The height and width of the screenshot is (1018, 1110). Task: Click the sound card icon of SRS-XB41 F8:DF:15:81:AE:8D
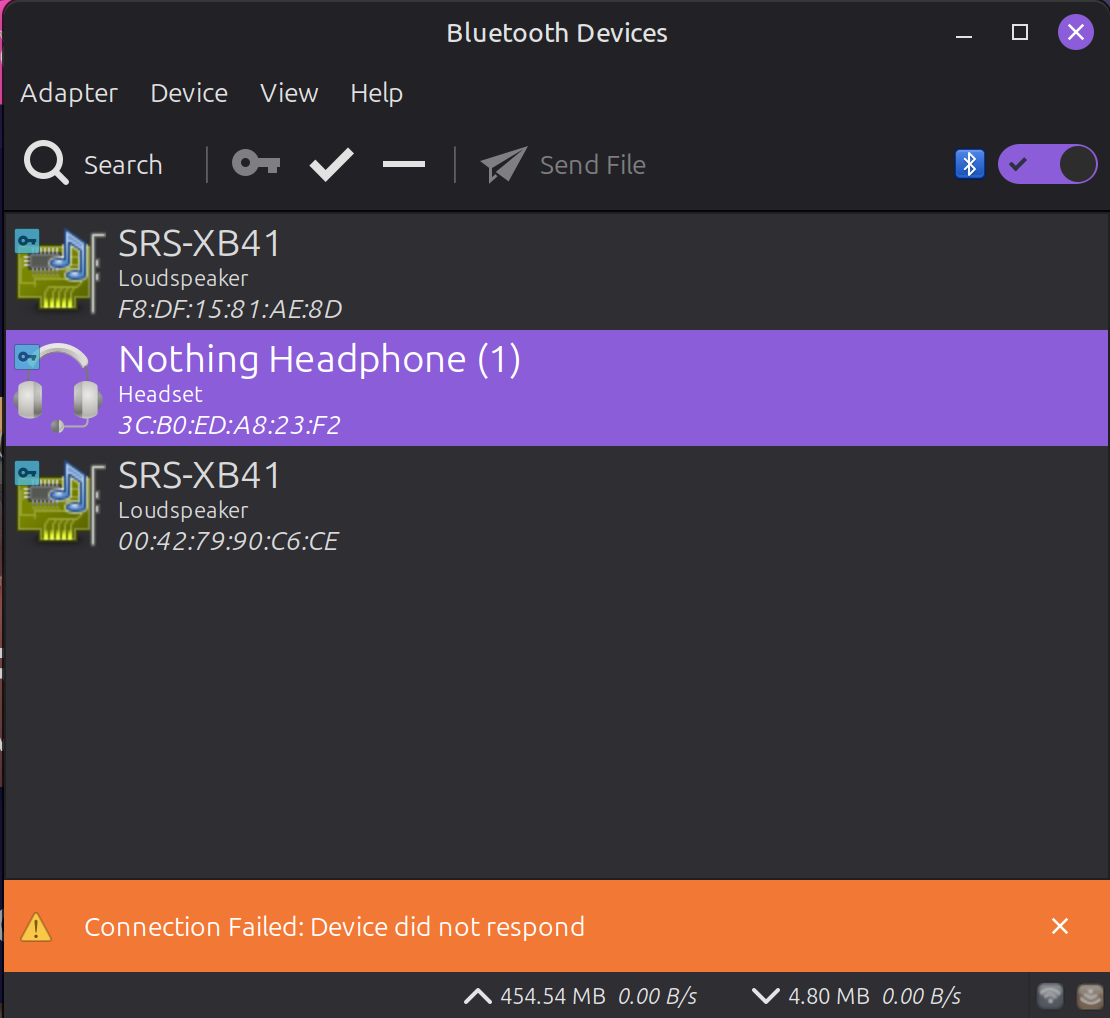point(60,273)
